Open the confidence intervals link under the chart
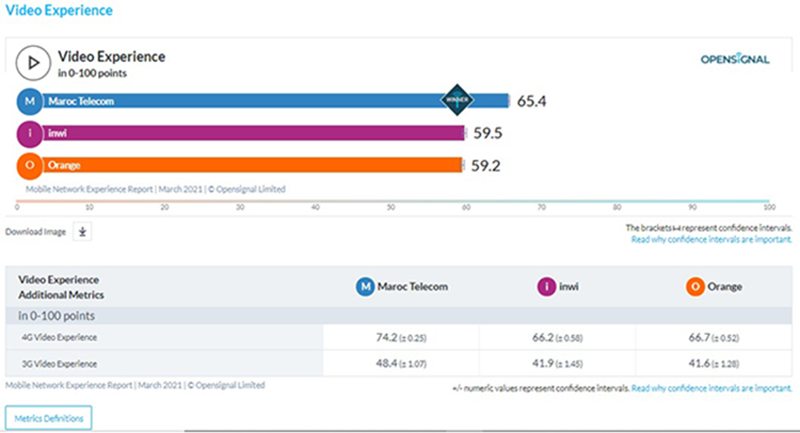Screen dimensions: 800x433 tap(712, 240)
